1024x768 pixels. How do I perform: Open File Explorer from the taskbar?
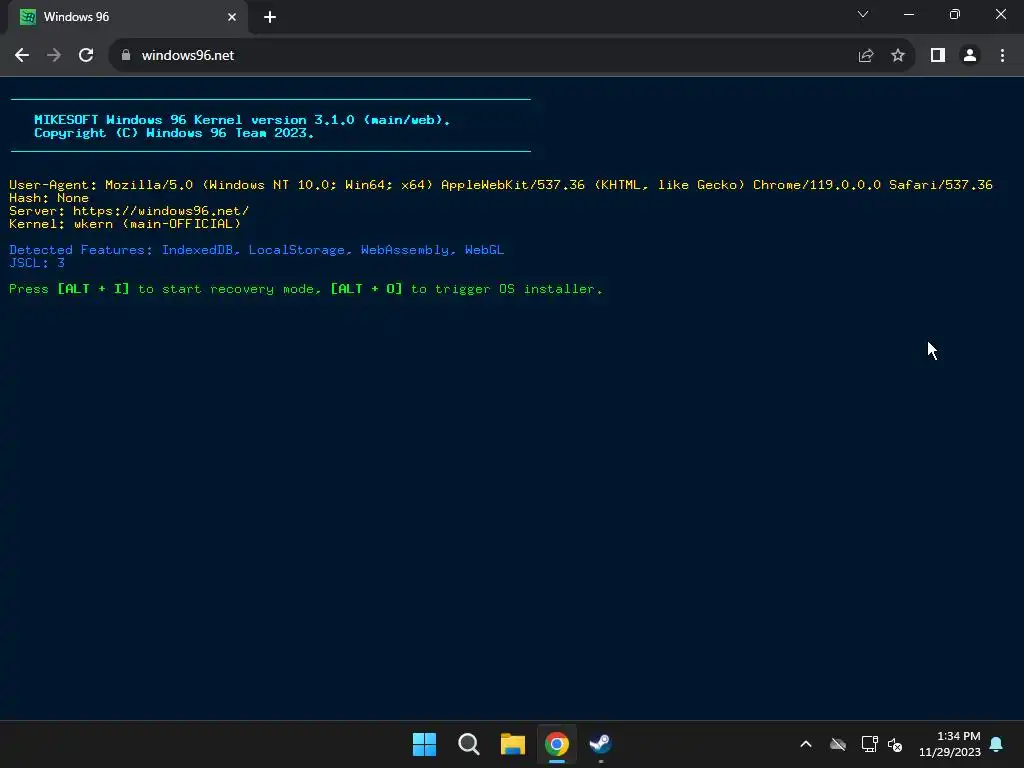coord(513,744)
